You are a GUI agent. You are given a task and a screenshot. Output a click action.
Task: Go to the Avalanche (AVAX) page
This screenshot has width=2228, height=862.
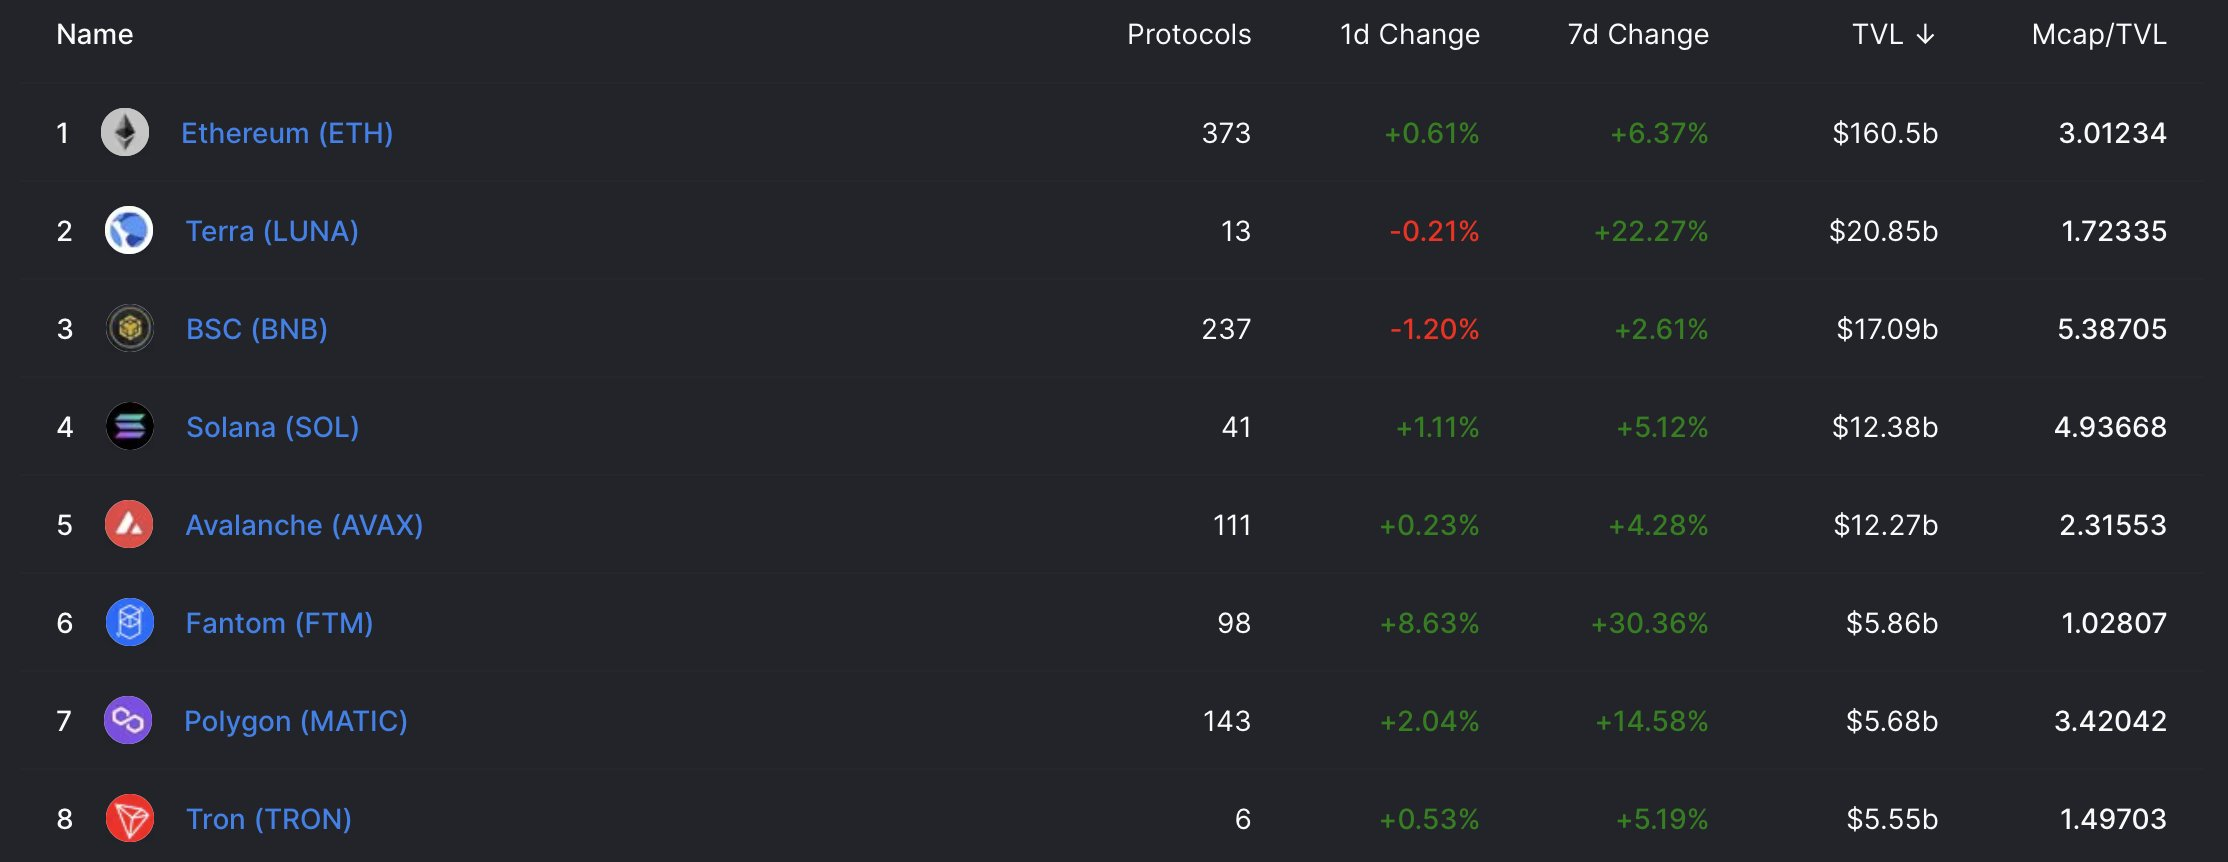pyautogui.click(x=304, y=525)
